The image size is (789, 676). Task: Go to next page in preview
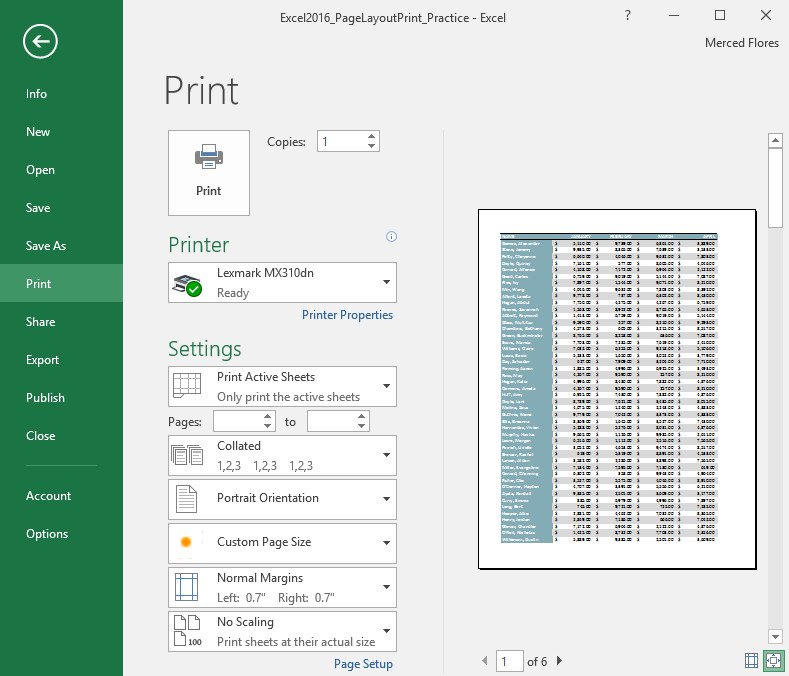(560, 661)
